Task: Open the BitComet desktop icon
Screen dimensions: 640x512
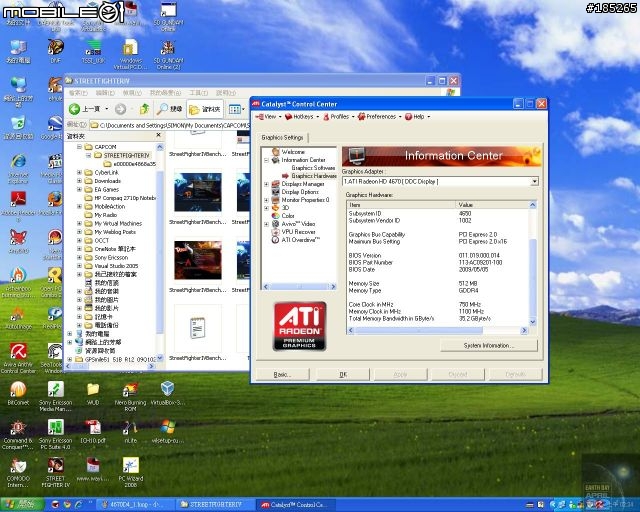Action: click(18, 389)
